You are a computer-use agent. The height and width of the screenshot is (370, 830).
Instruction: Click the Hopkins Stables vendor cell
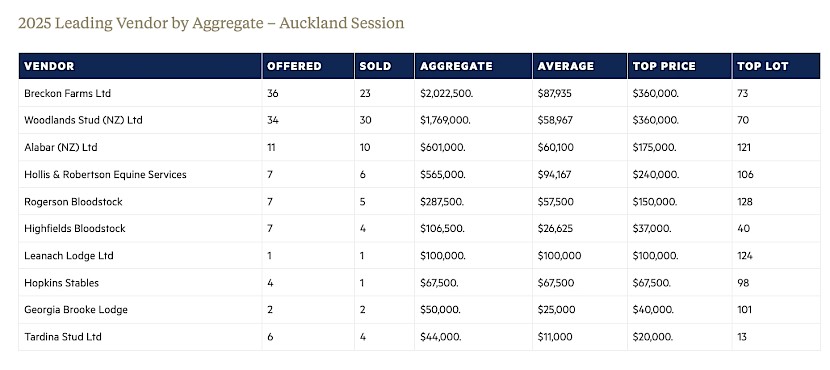[x=61, y=283]
